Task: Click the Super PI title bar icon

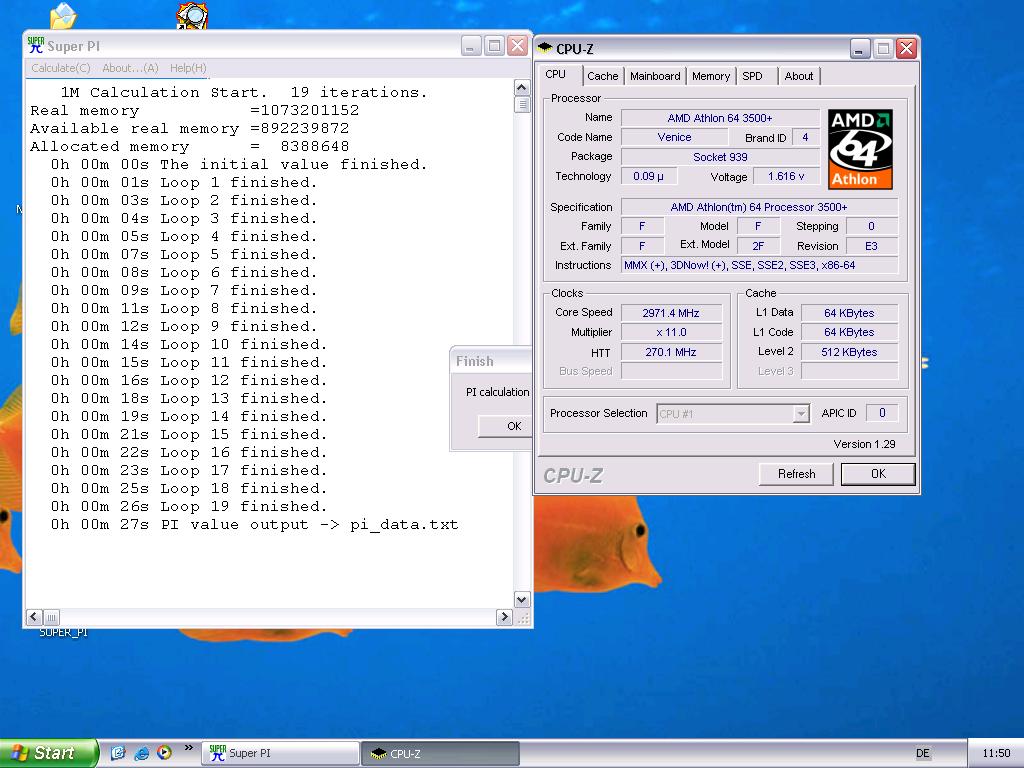Action: point(36,46)
